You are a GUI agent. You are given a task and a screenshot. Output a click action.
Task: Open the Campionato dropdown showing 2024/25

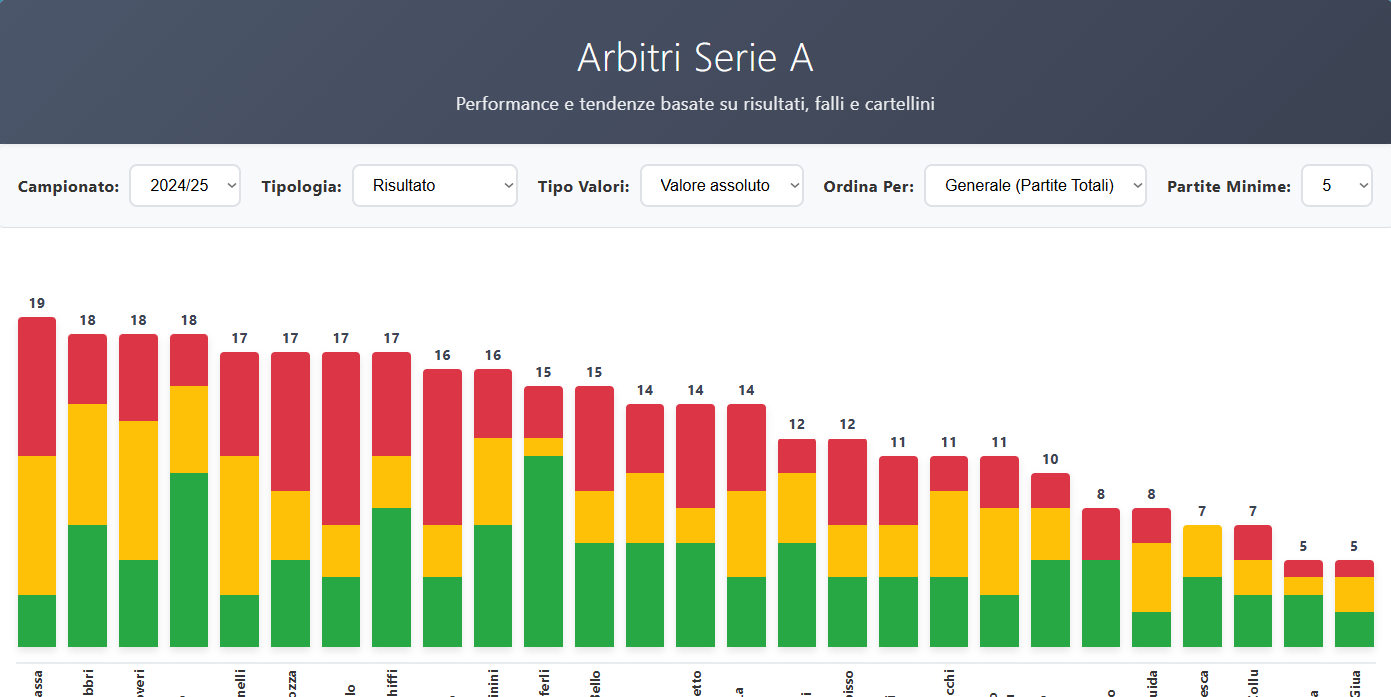pyautogui.click(x=184, y=185)
